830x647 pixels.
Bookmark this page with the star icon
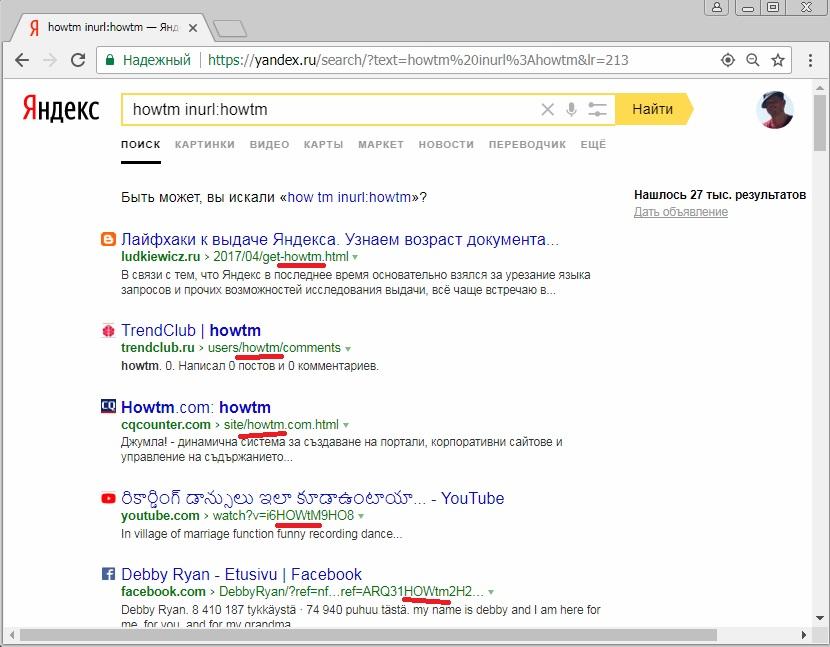pyautogui.click(x=778, y=60)
